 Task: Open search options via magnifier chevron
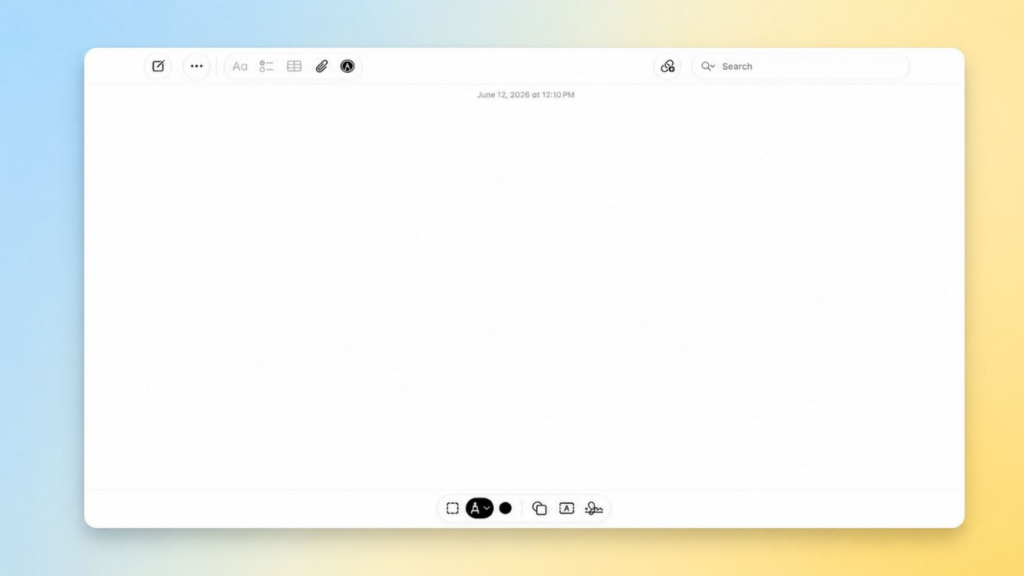(708, 66)
